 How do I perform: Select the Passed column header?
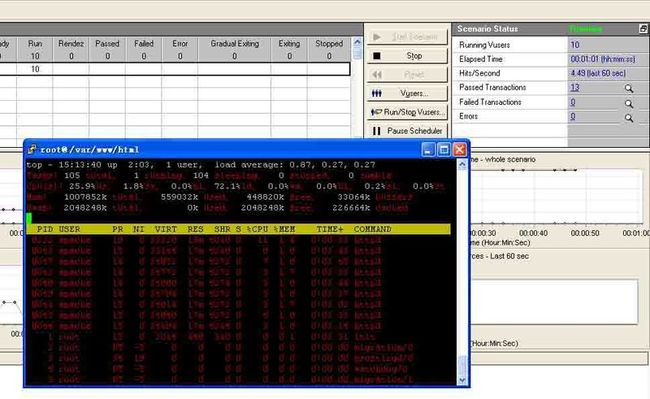point(107,44)
